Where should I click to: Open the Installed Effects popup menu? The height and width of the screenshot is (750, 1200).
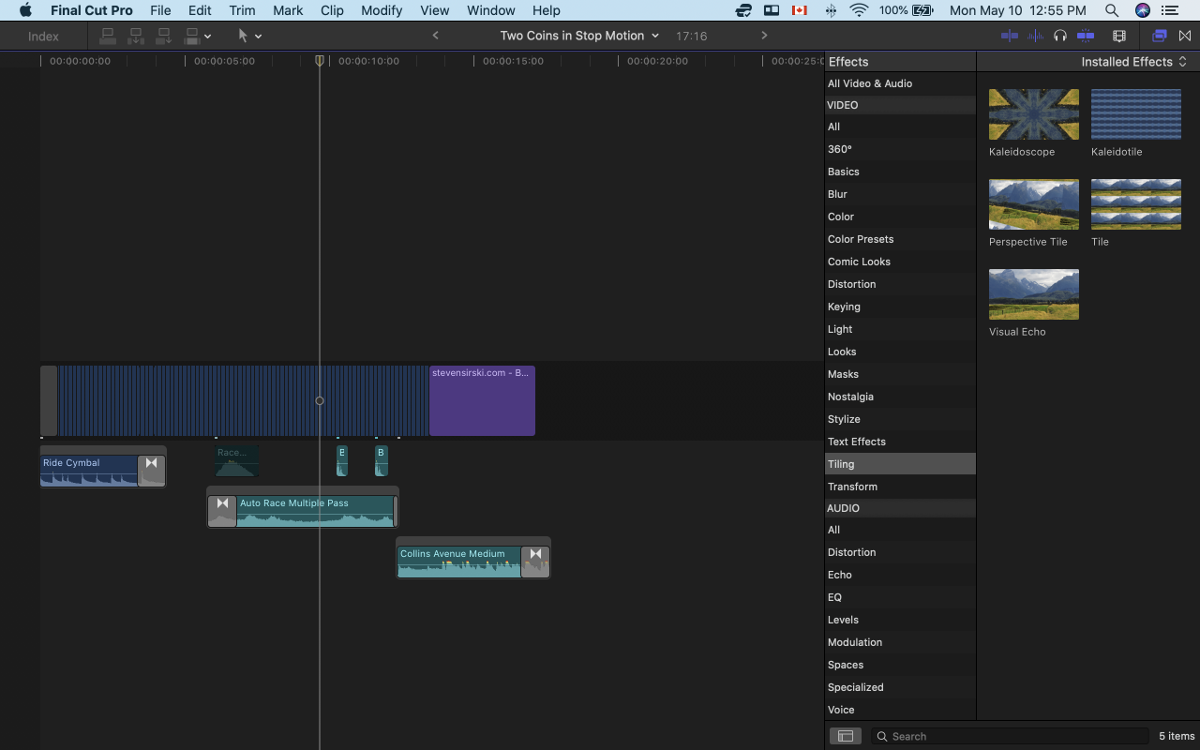[x=1133, y=62]
